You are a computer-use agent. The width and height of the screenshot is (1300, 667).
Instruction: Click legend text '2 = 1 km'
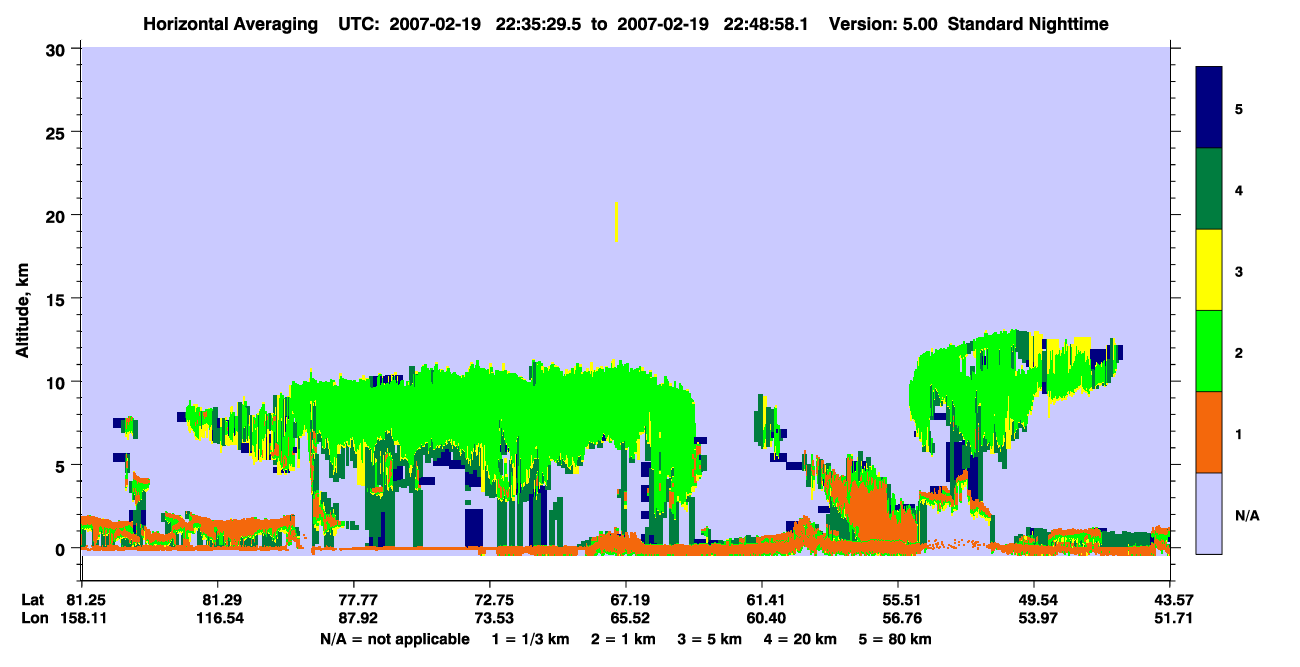pos(622,639)
